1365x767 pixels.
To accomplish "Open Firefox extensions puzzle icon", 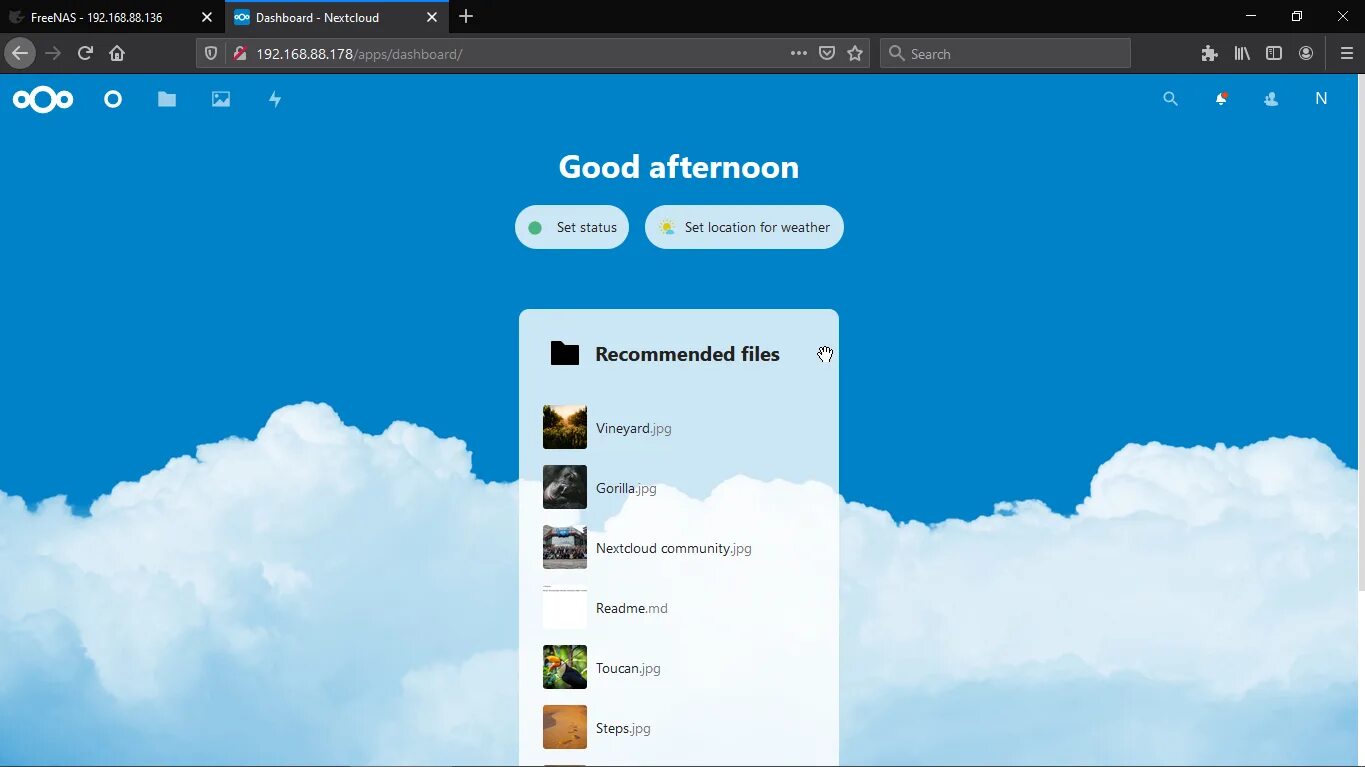I will 1210,54.
